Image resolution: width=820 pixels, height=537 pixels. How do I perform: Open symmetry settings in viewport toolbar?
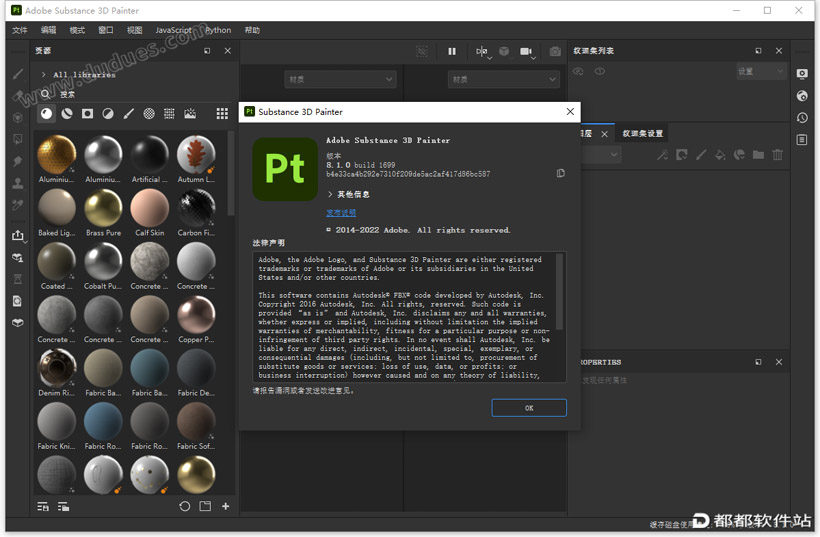(483, 51)
